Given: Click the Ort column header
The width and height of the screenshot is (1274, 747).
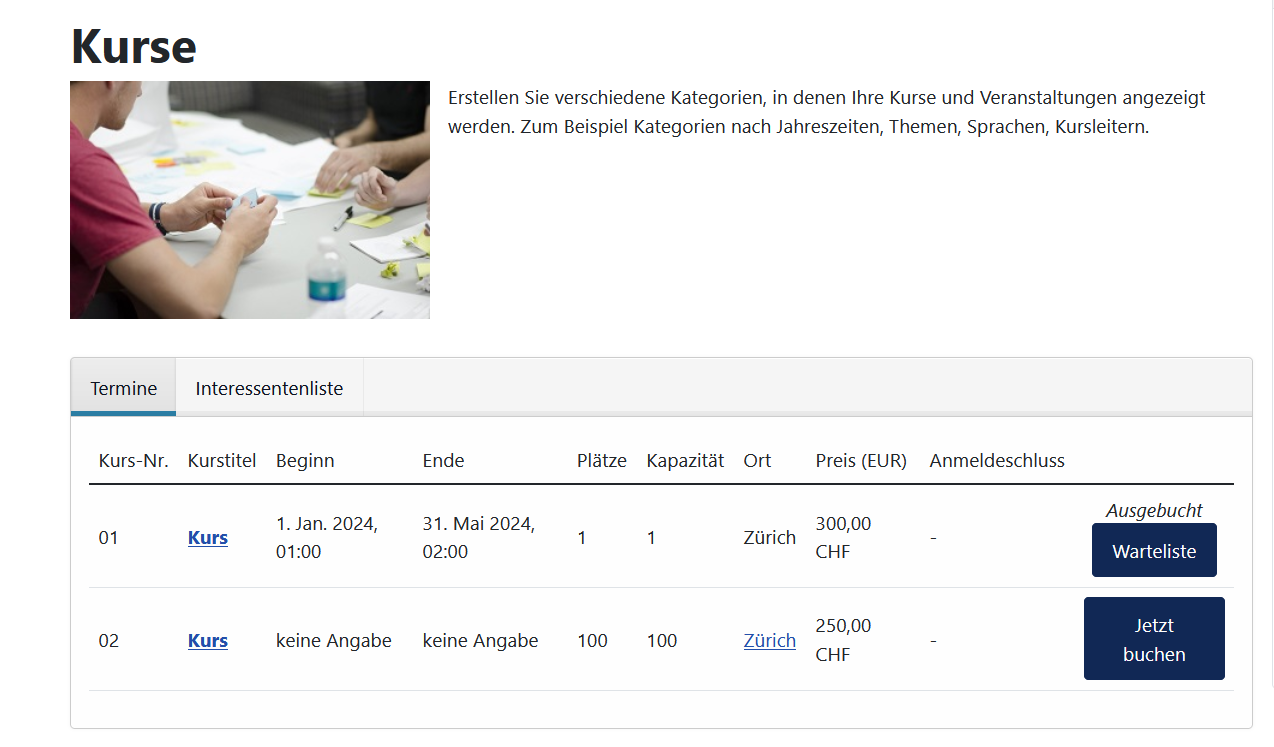Looking at the screenshot, I should (x=757, y=461).
